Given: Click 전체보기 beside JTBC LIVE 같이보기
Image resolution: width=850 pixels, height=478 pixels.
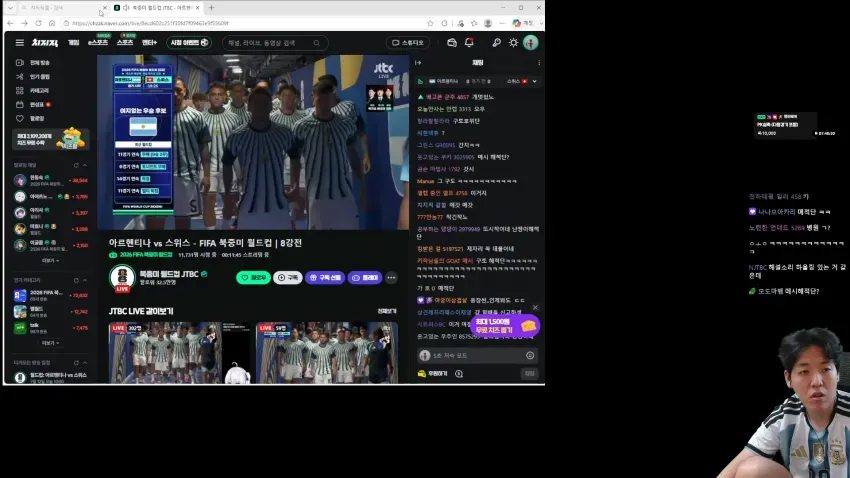Looking at the screenshot, I should click(x=387, y=311).
